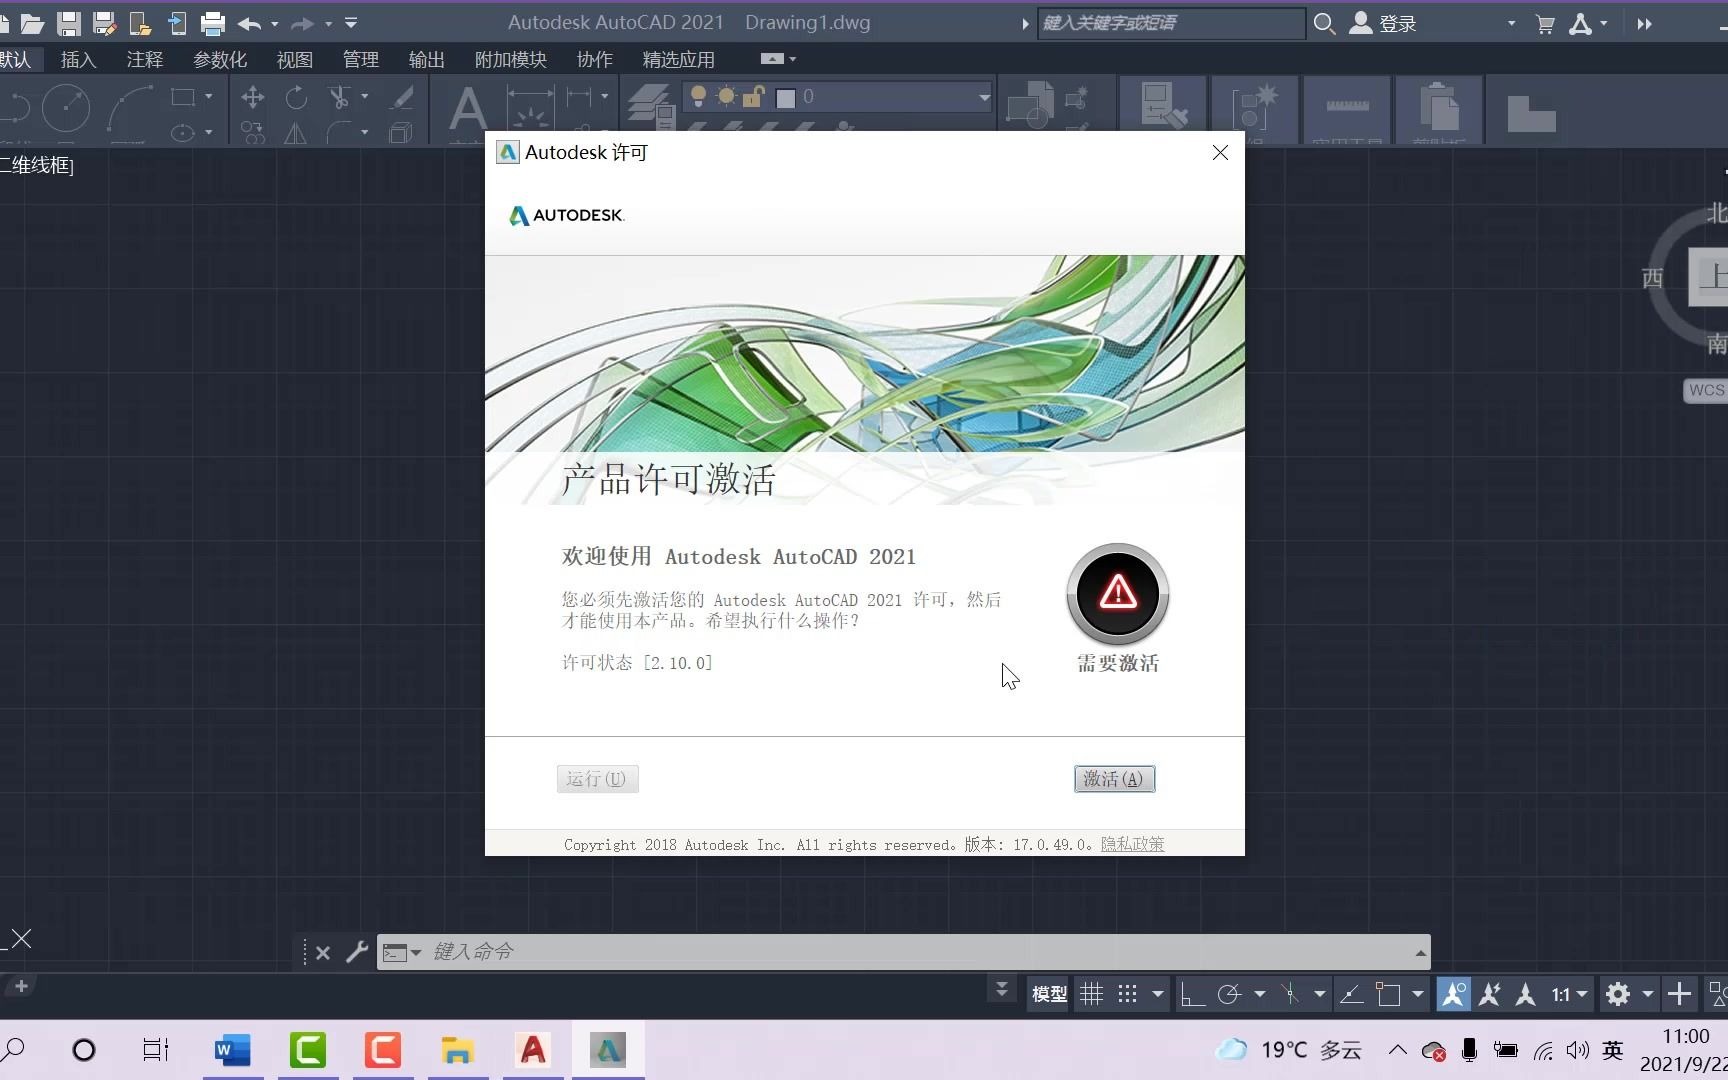The width and height of the screenshot is (1728, 1080).
Task: Expand the quick access toolbar customize arrow
Action: coord(351,23)
